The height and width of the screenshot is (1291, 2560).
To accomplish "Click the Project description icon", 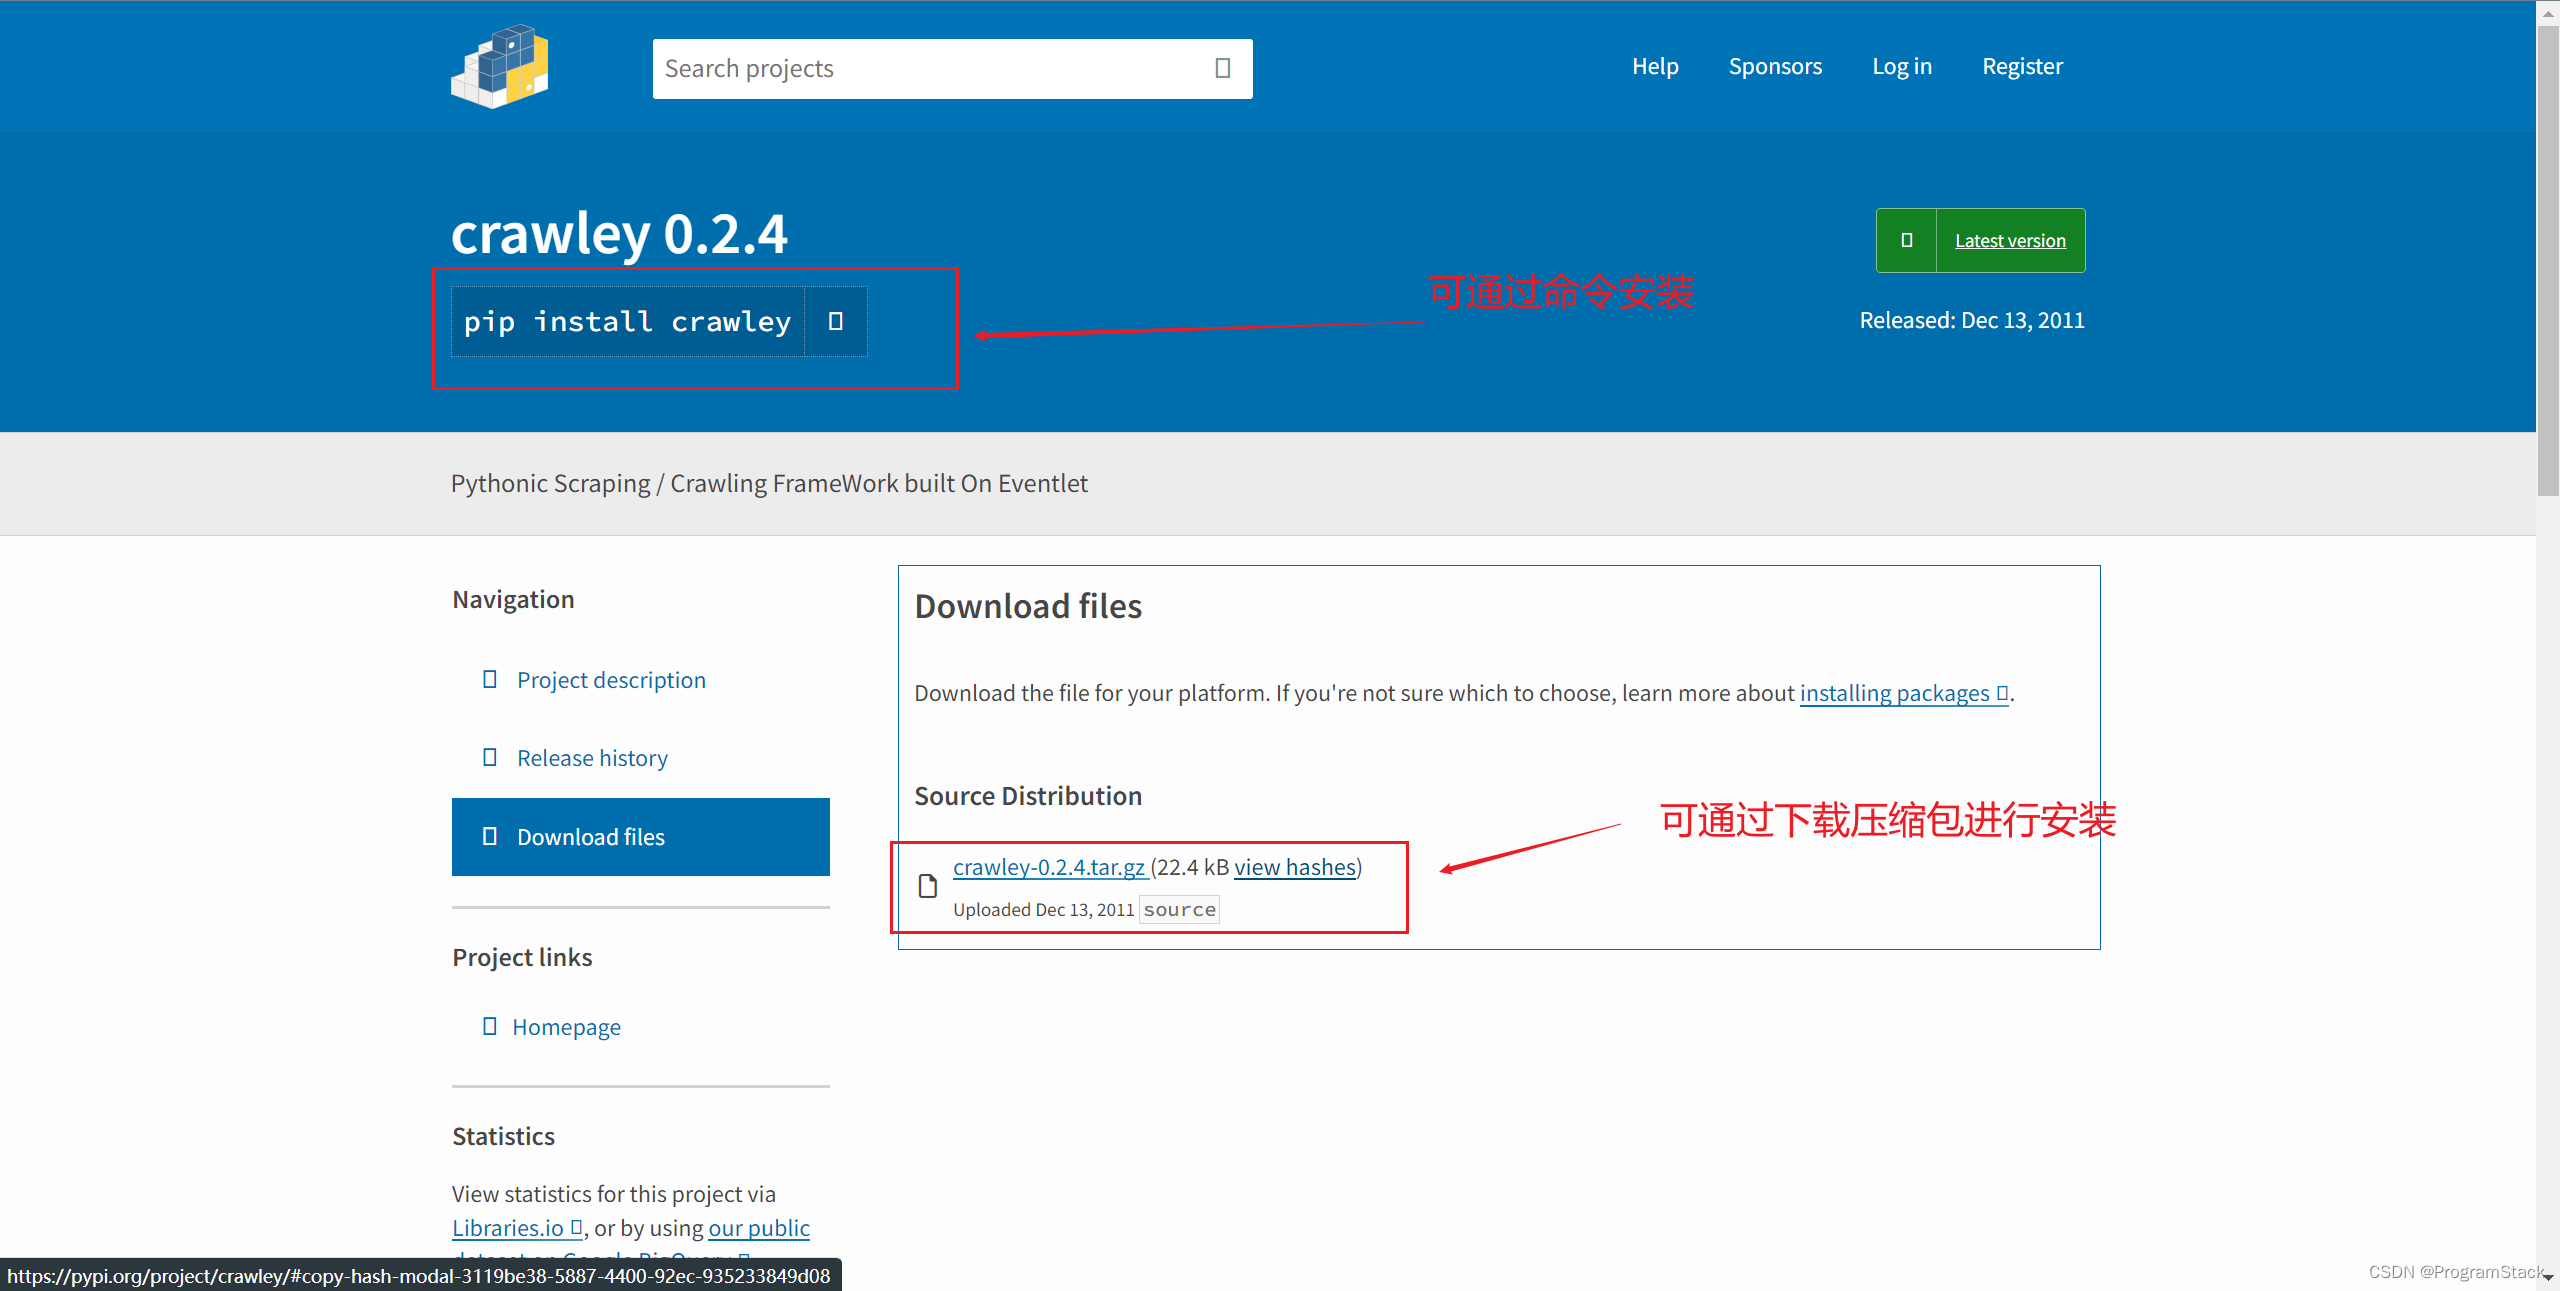I will [490, 679].
